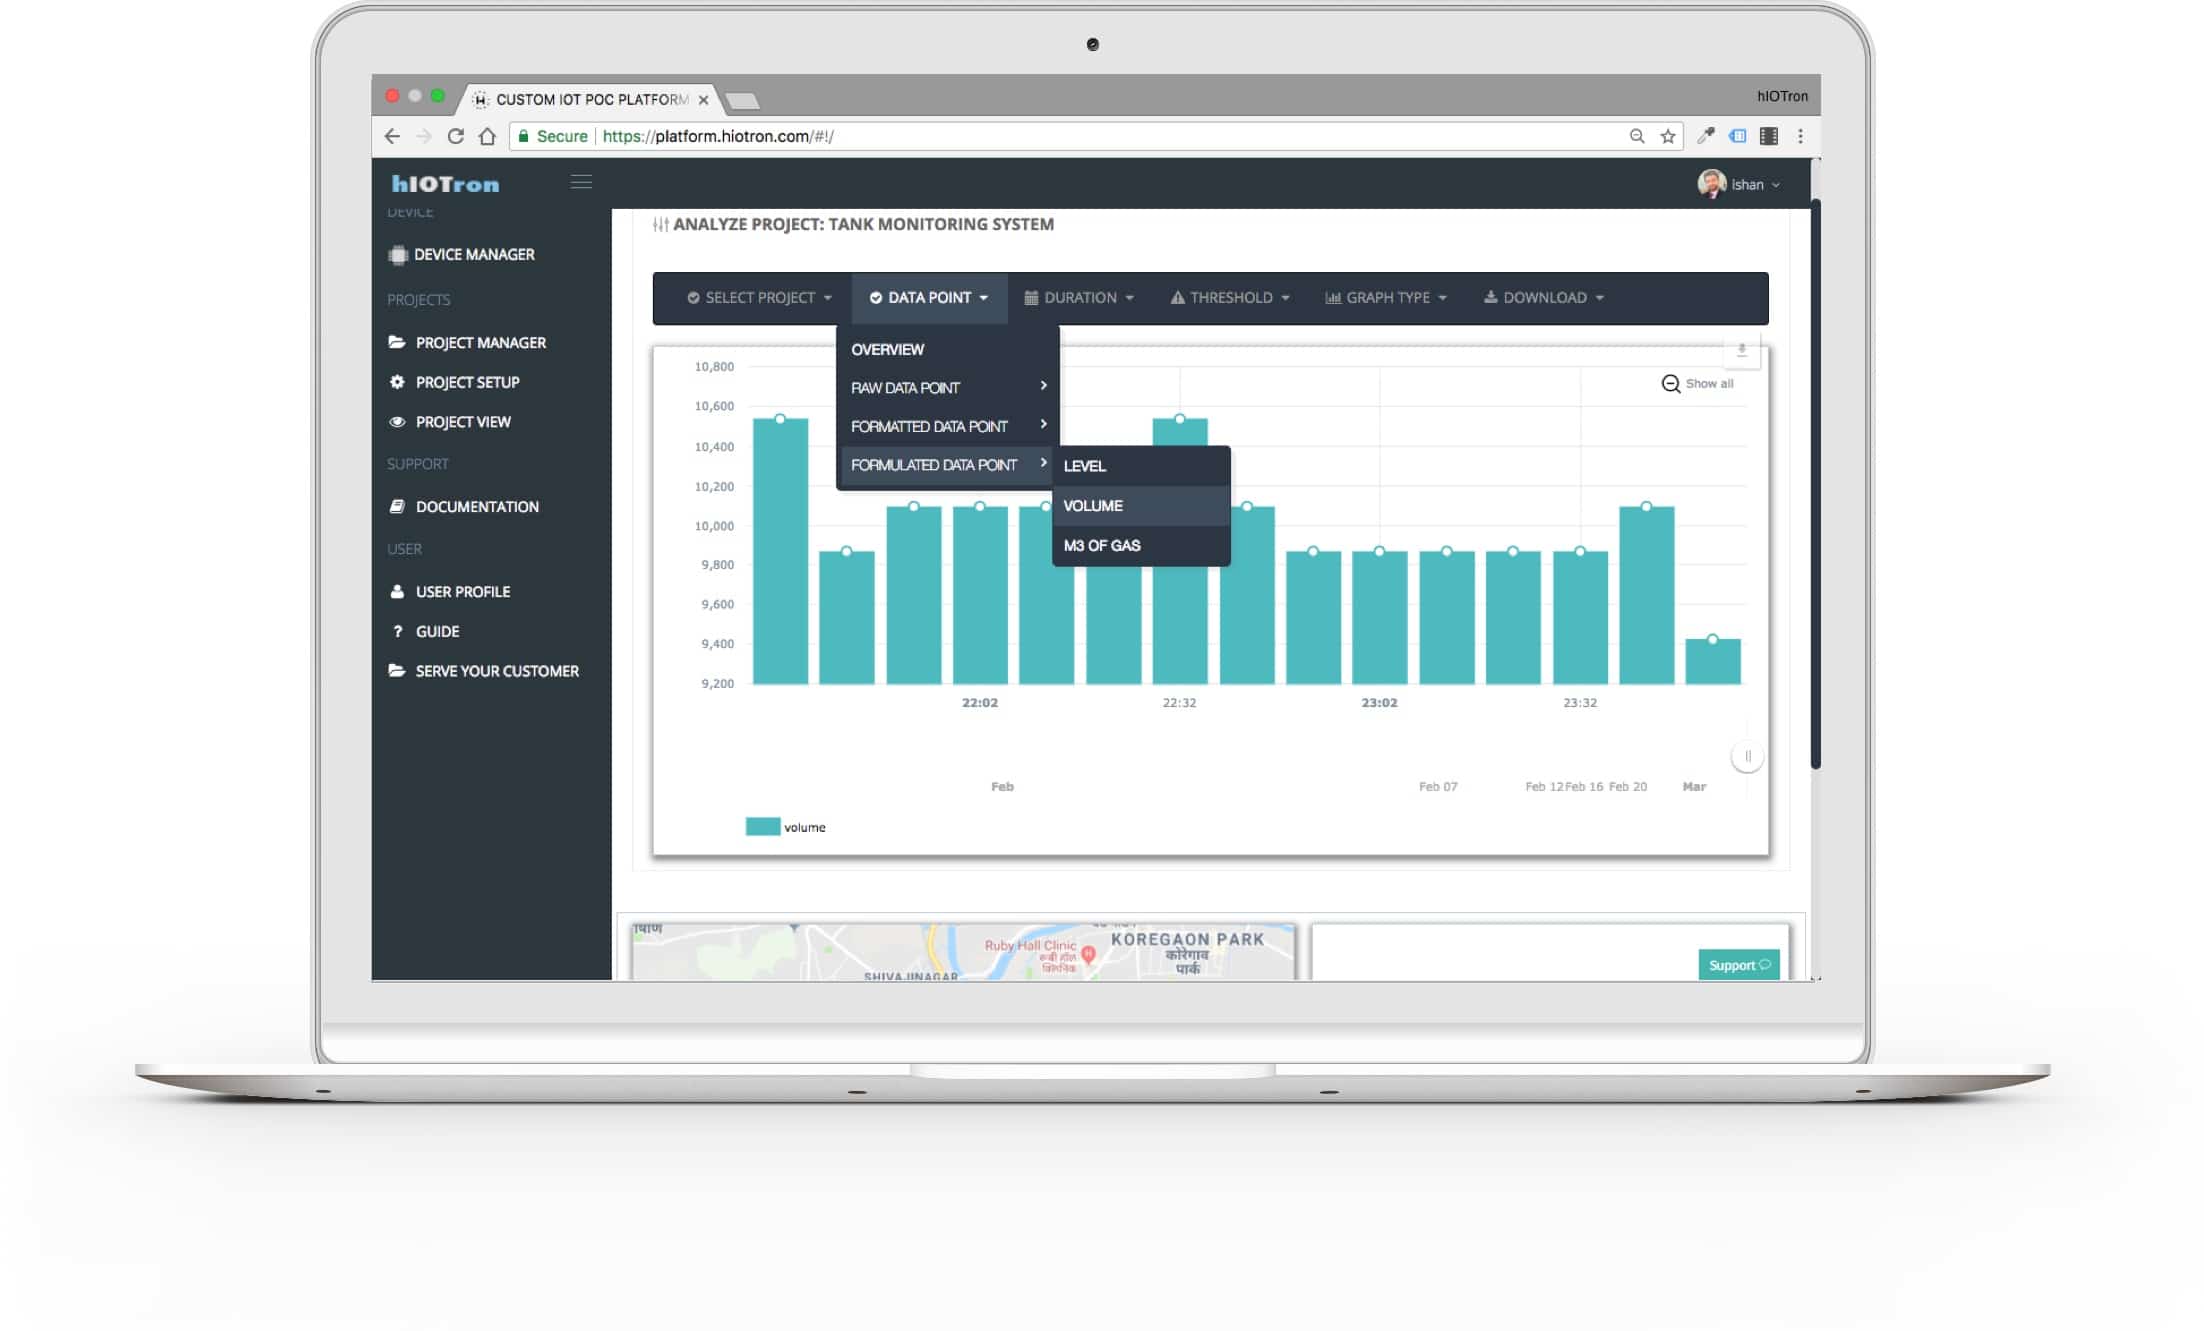2204x1331 pixels.
Task: Open the Threshold dropdown
Action: [x=1230, y=298]
